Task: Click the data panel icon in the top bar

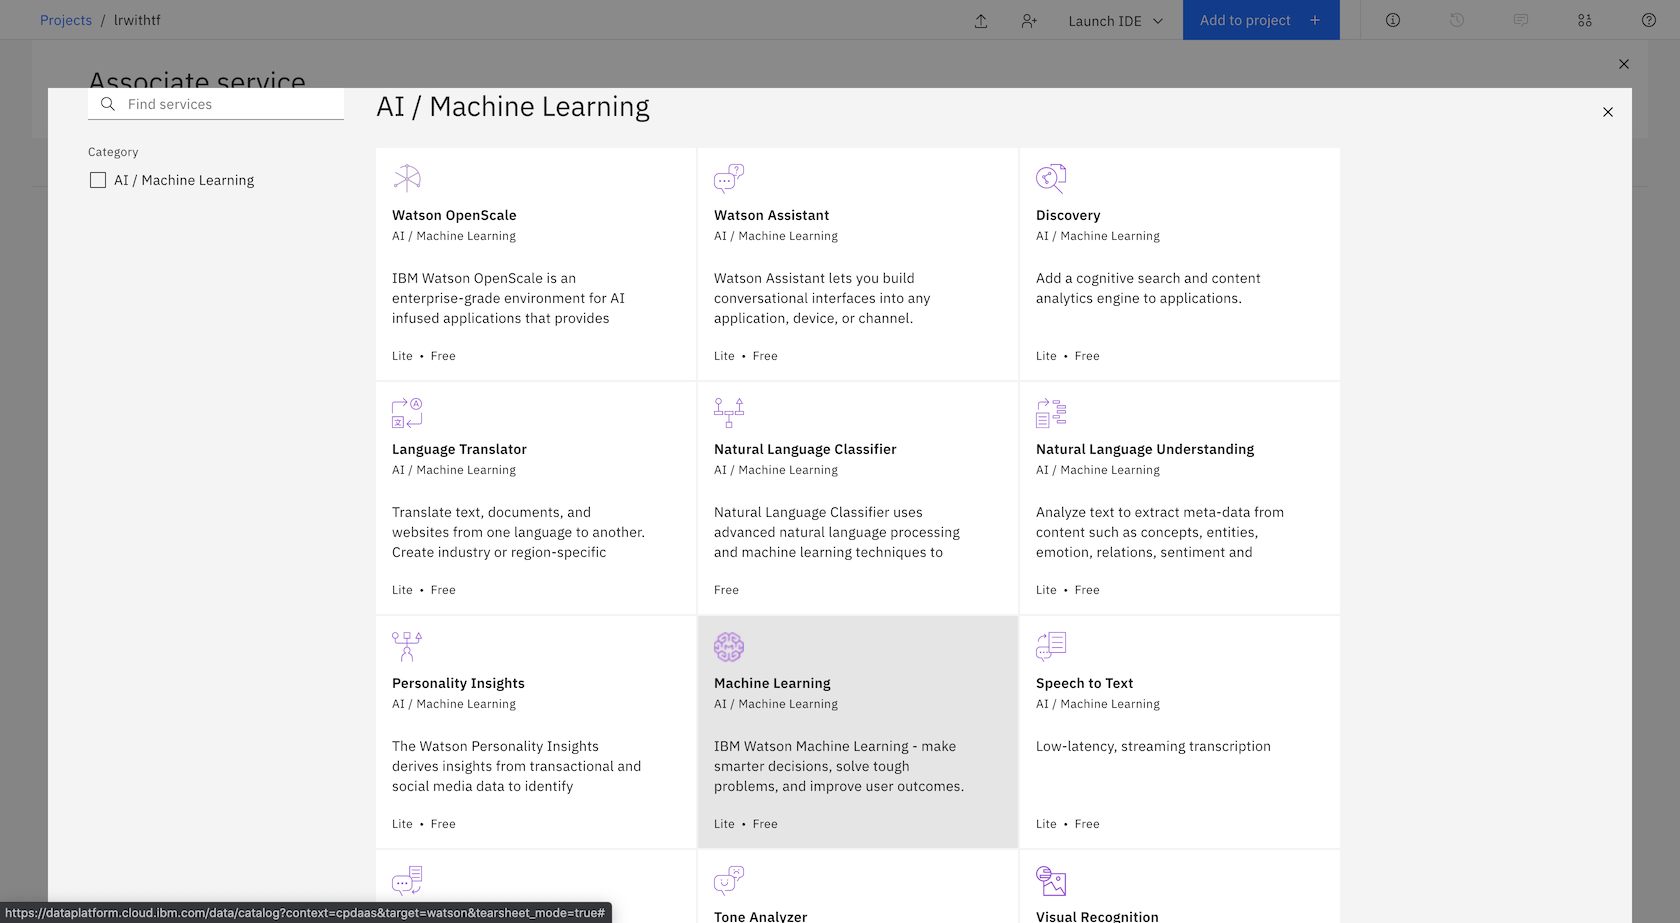Action: point(1585,20)
